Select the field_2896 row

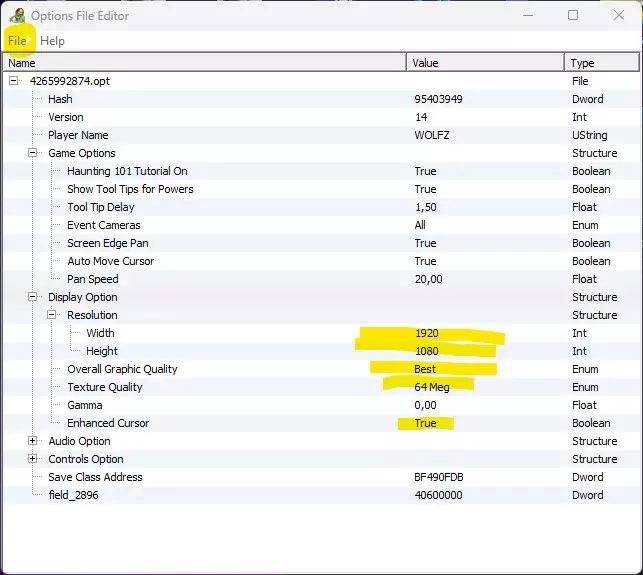[x=321, y=495]
